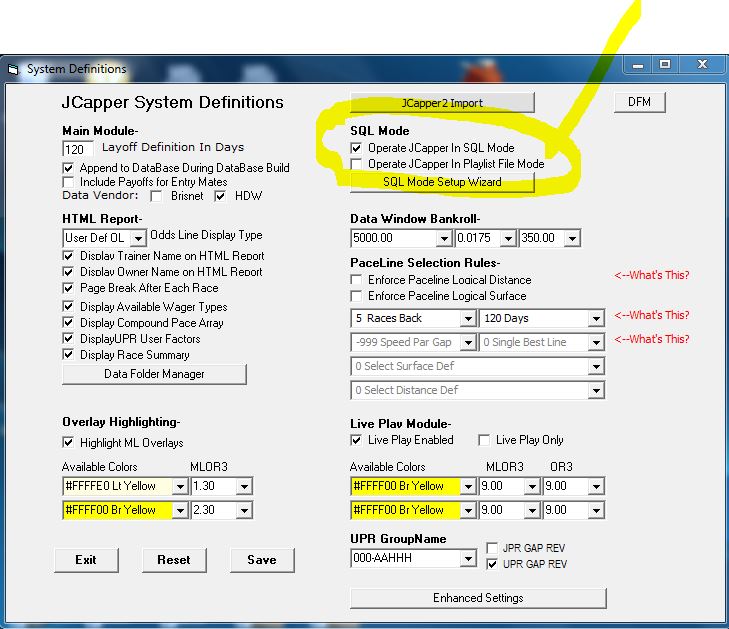Open first Live Play #FFFF00 Br Yellow color dropdown
Viewport: 729px width, 629px height.
click(468, 487)
